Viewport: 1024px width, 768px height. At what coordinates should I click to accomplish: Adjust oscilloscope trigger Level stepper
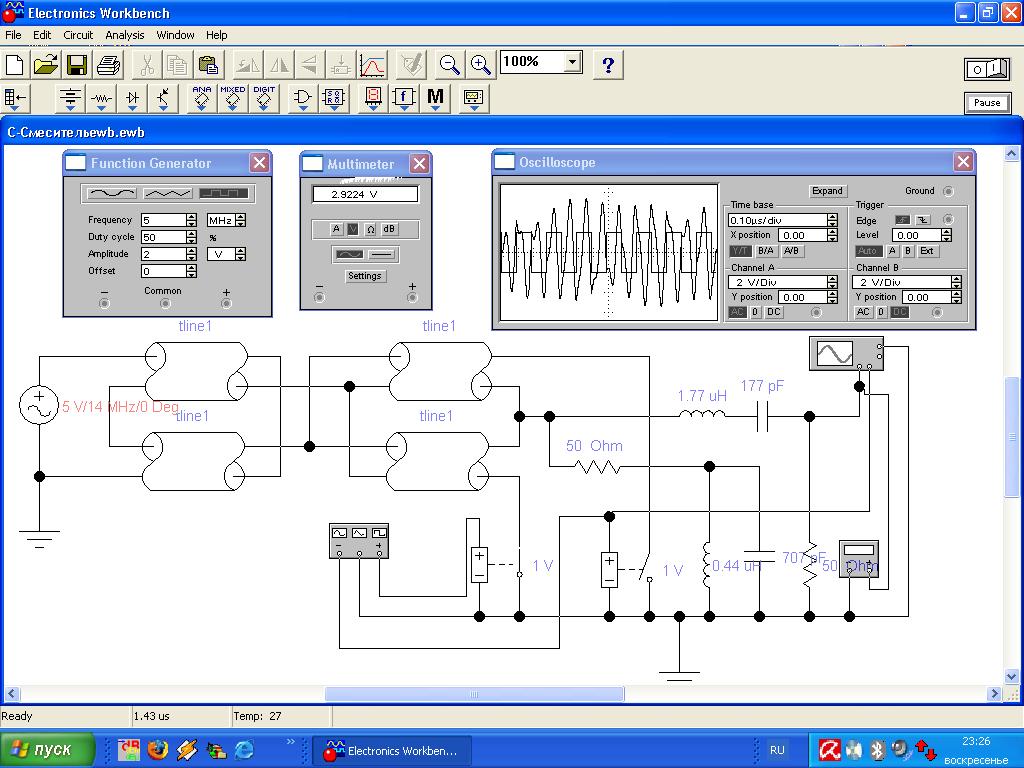pos(947,235)
